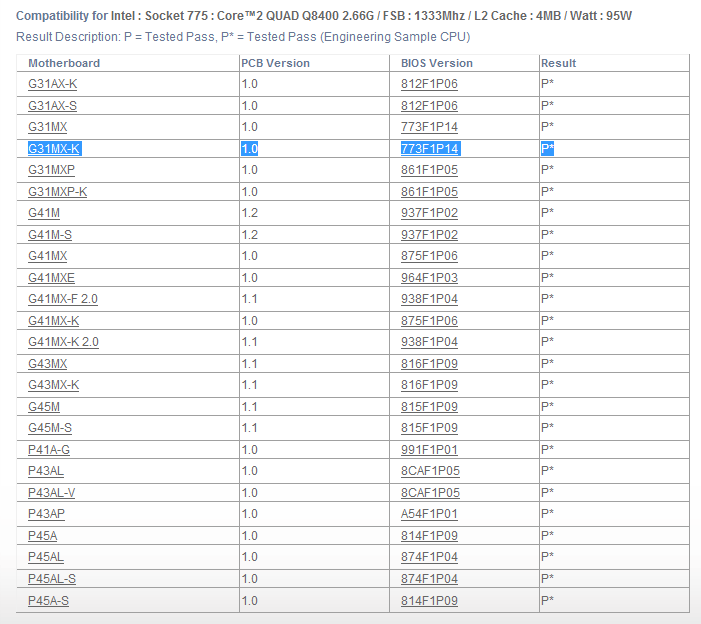Click the Motherboard column header
The image size is (701, 624).
64,63
